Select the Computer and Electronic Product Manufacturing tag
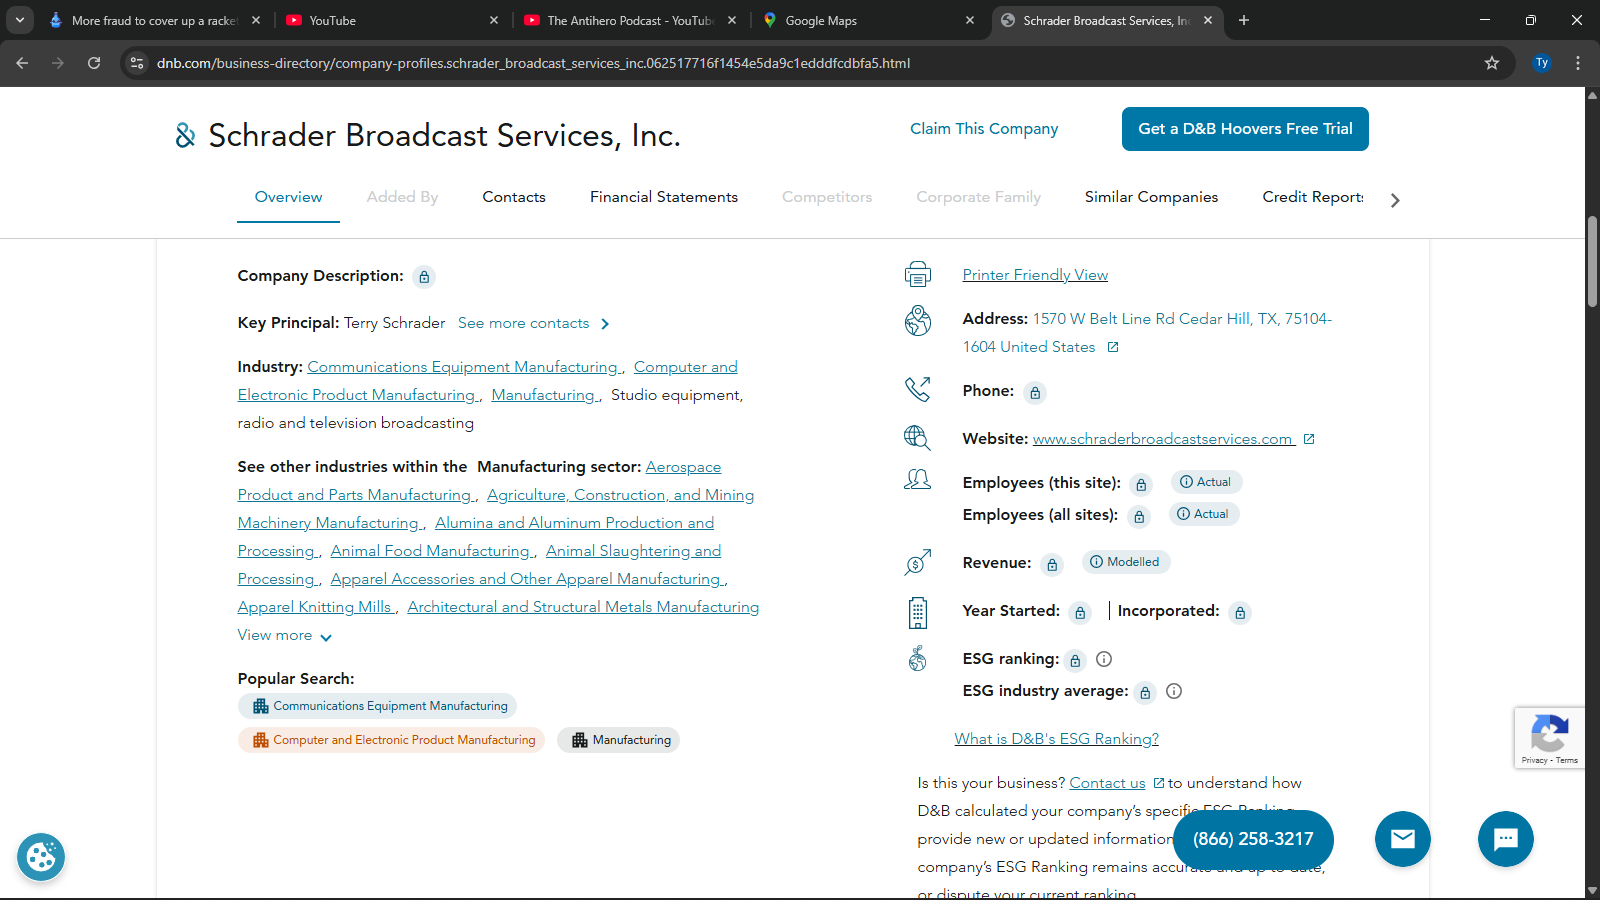 click(391, 740)
